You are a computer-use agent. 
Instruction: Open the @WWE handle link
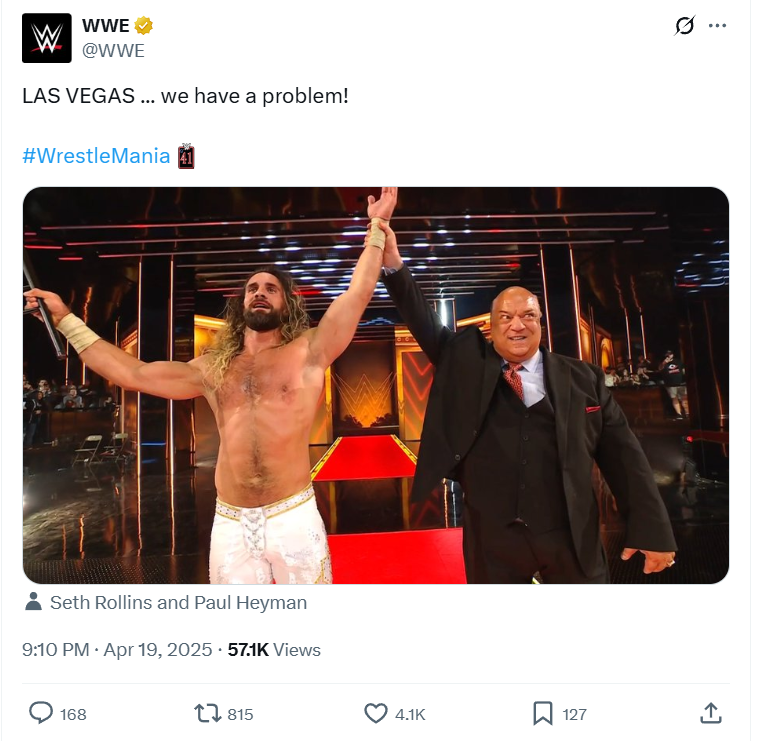113,50
